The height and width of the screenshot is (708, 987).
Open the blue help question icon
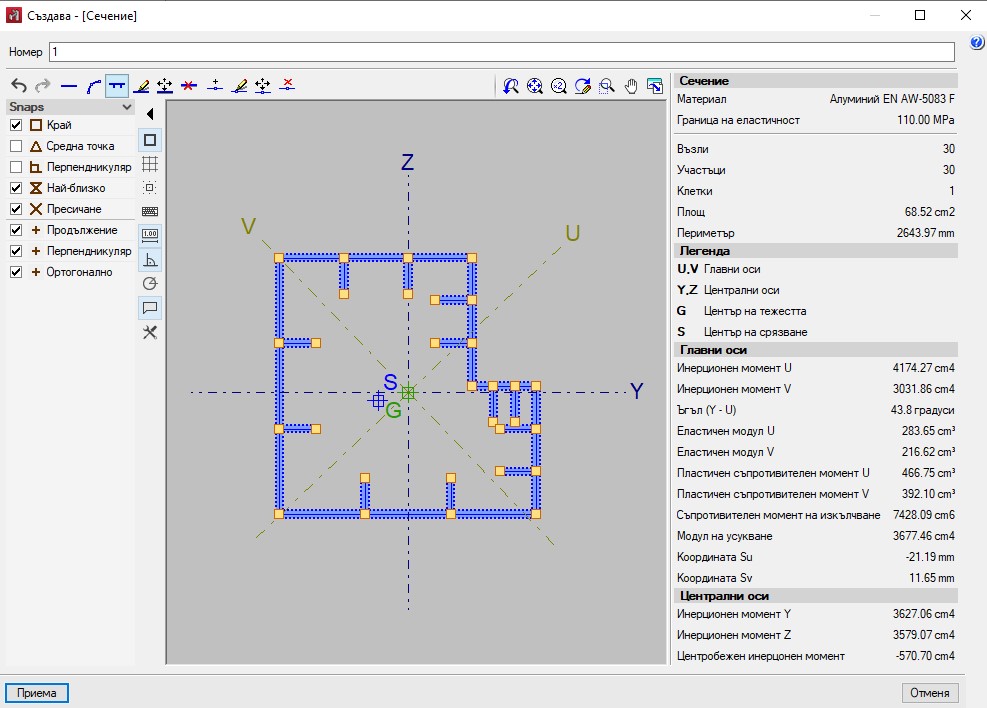coord(976,42)
